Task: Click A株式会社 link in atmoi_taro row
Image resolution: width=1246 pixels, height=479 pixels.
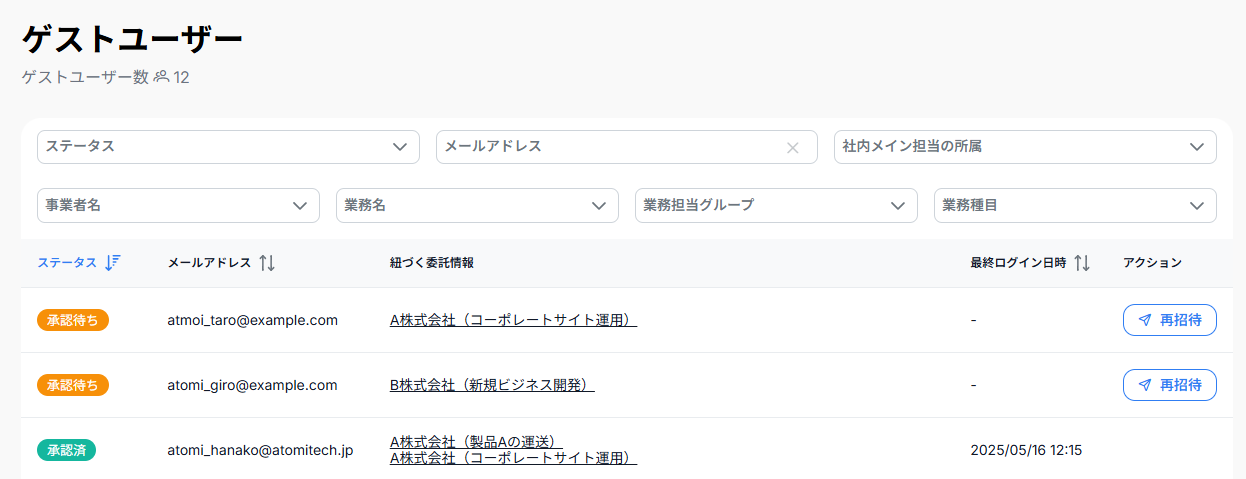Action: [513, 320]
